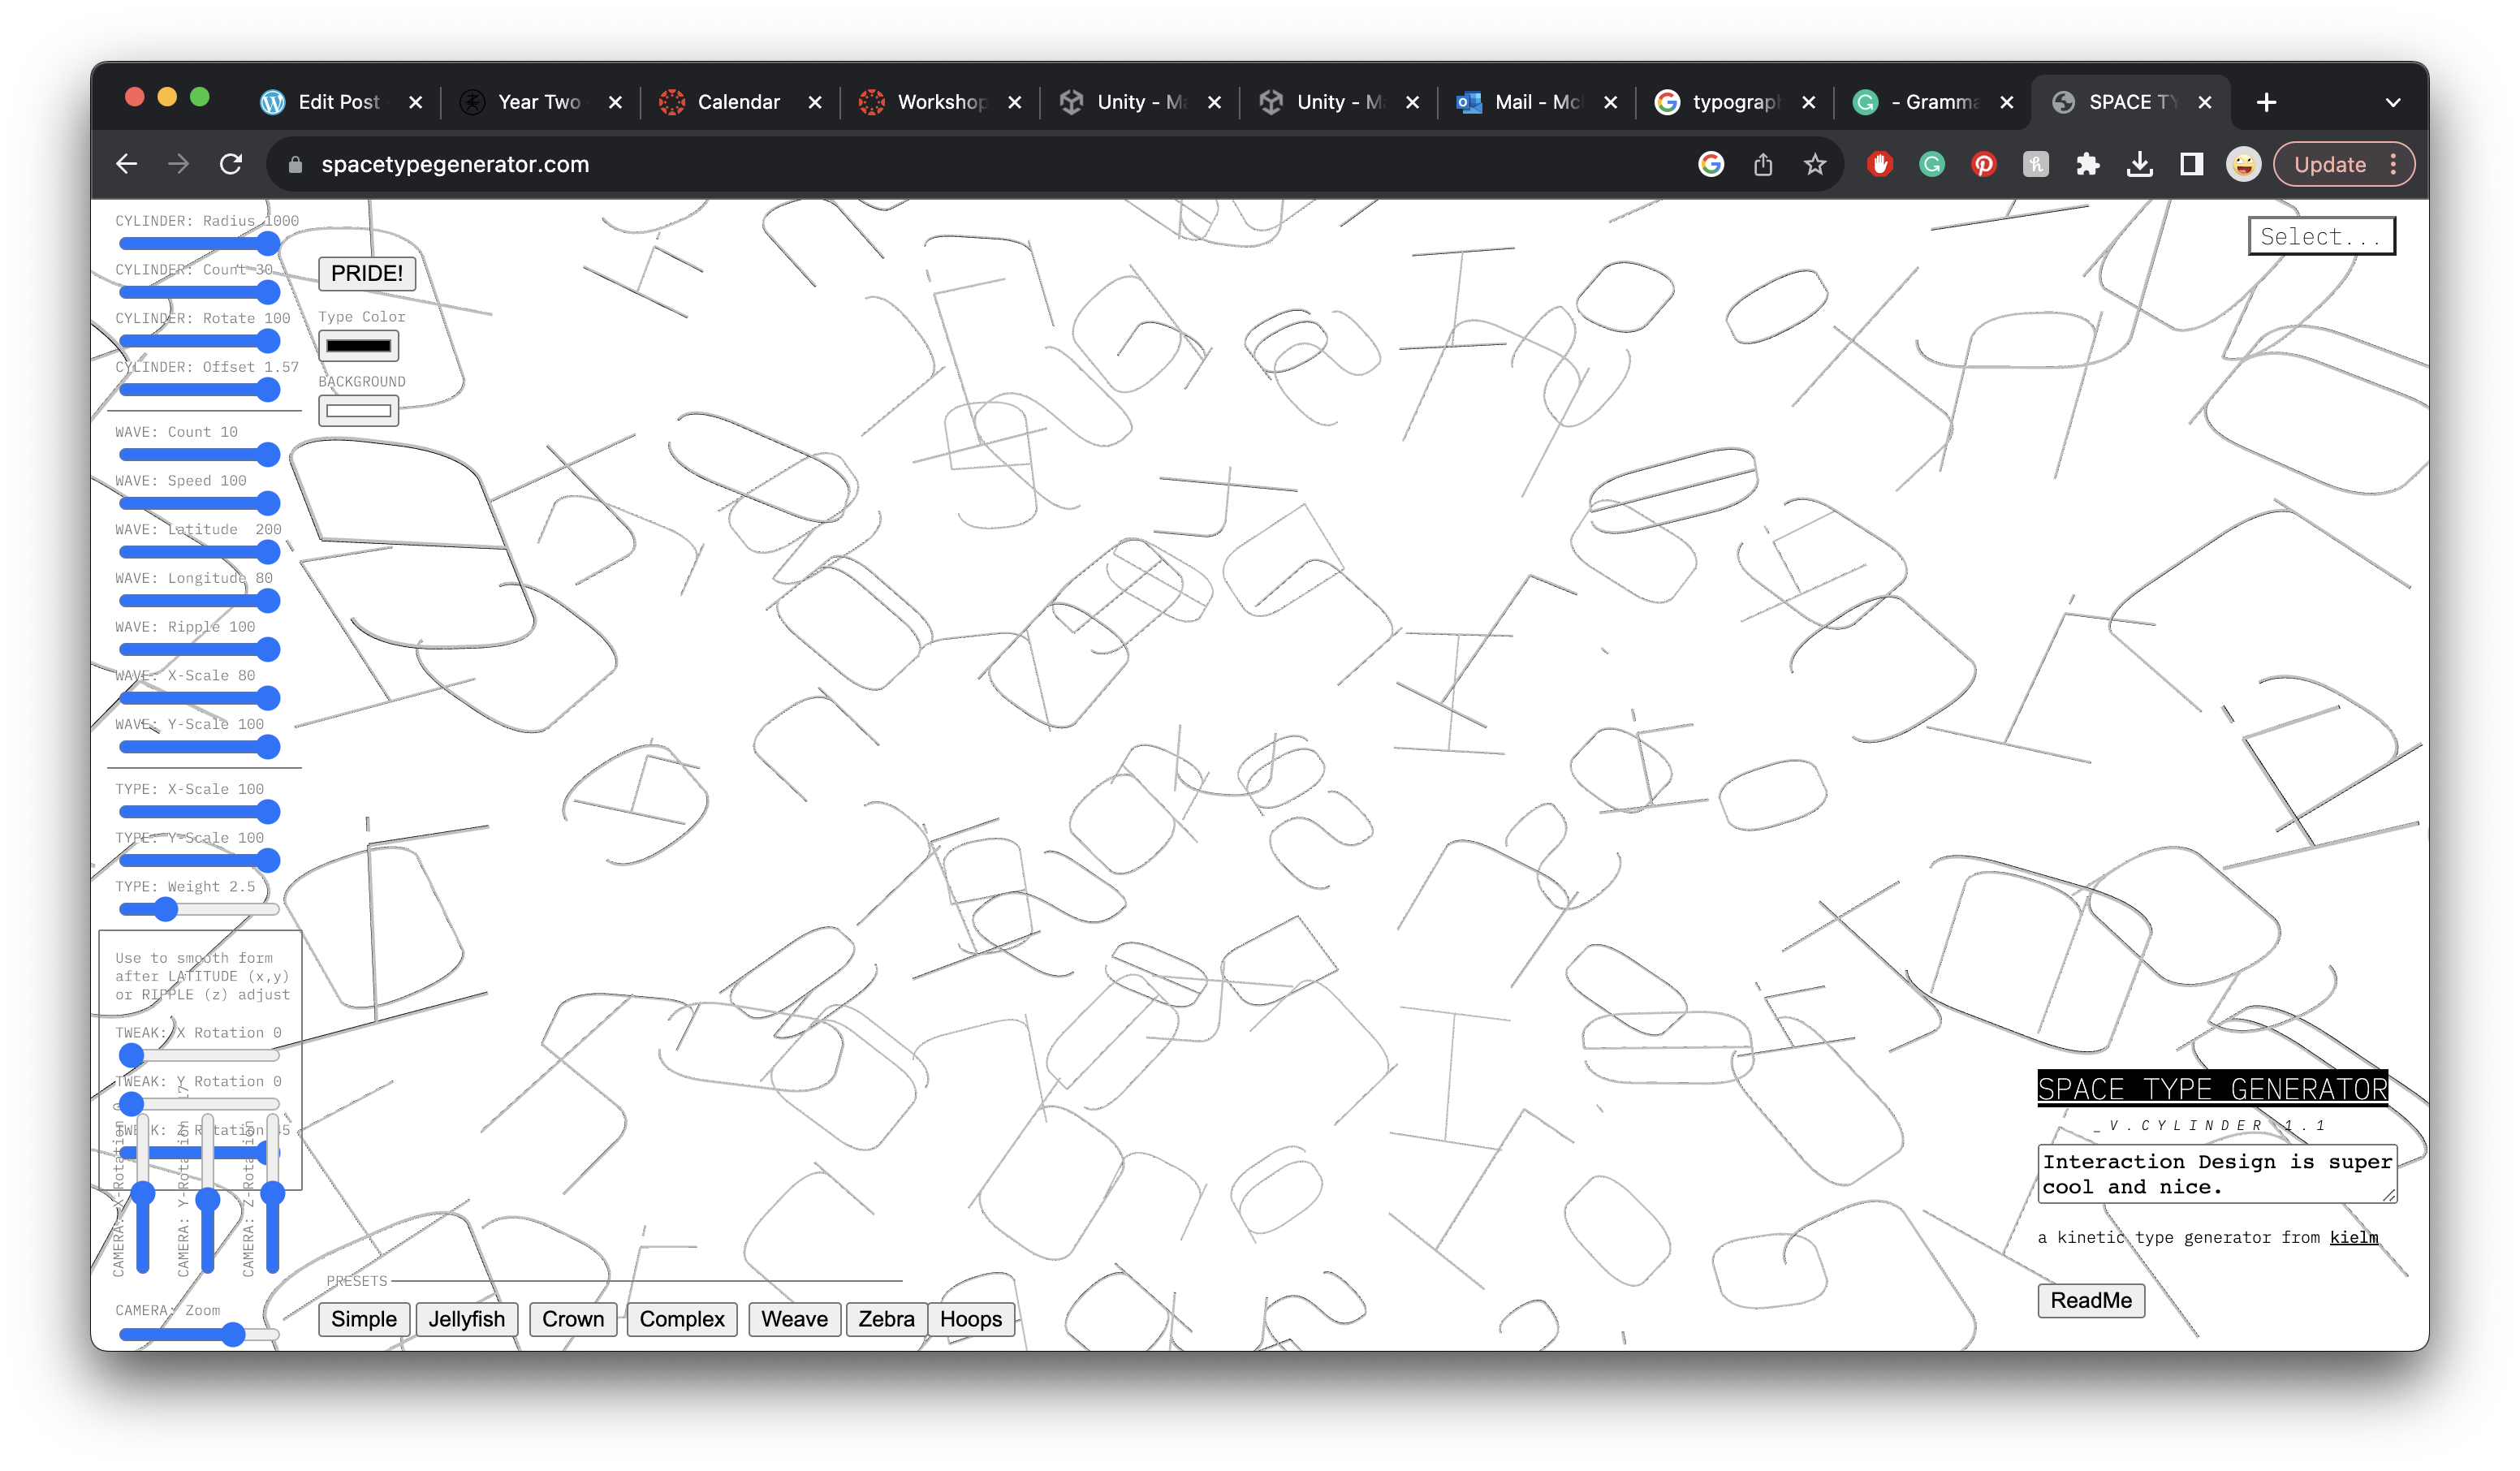Switch to the Edit Post tab

click(338, 102)
